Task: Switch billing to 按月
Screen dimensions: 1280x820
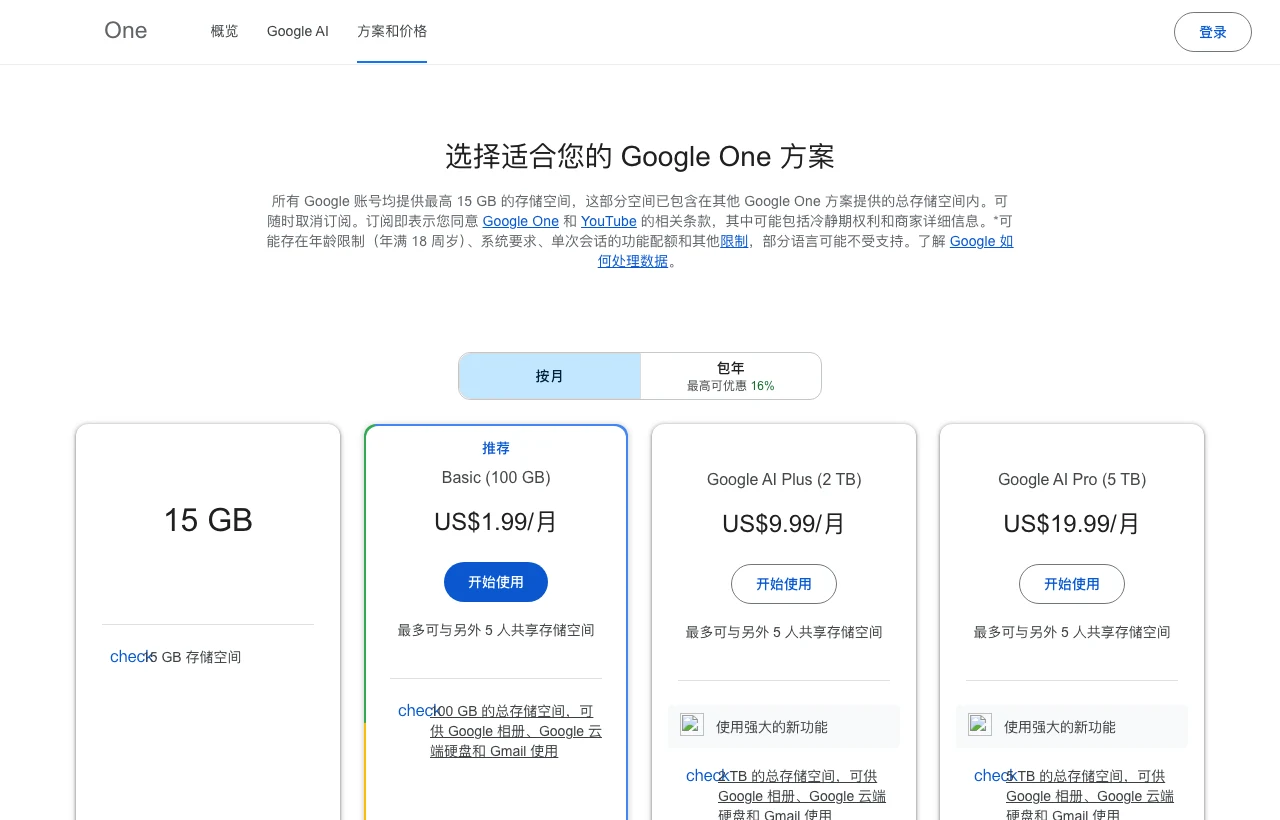Action: coord(550,376)
